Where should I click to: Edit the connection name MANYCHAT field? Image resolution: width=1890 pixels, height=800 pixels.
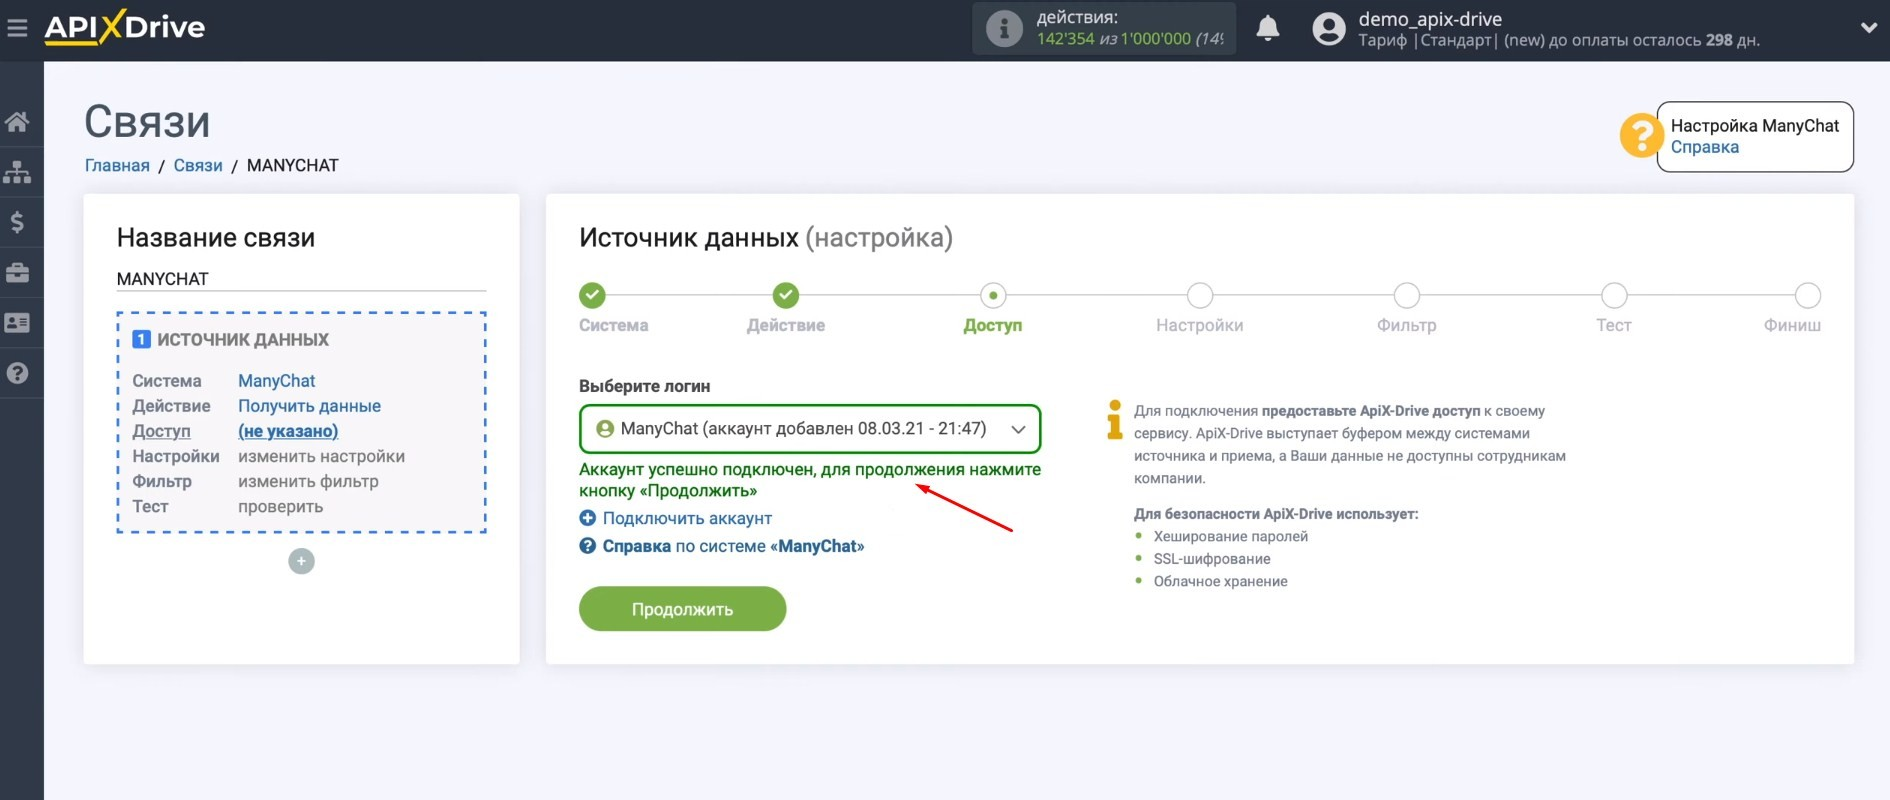click(301, 279)
